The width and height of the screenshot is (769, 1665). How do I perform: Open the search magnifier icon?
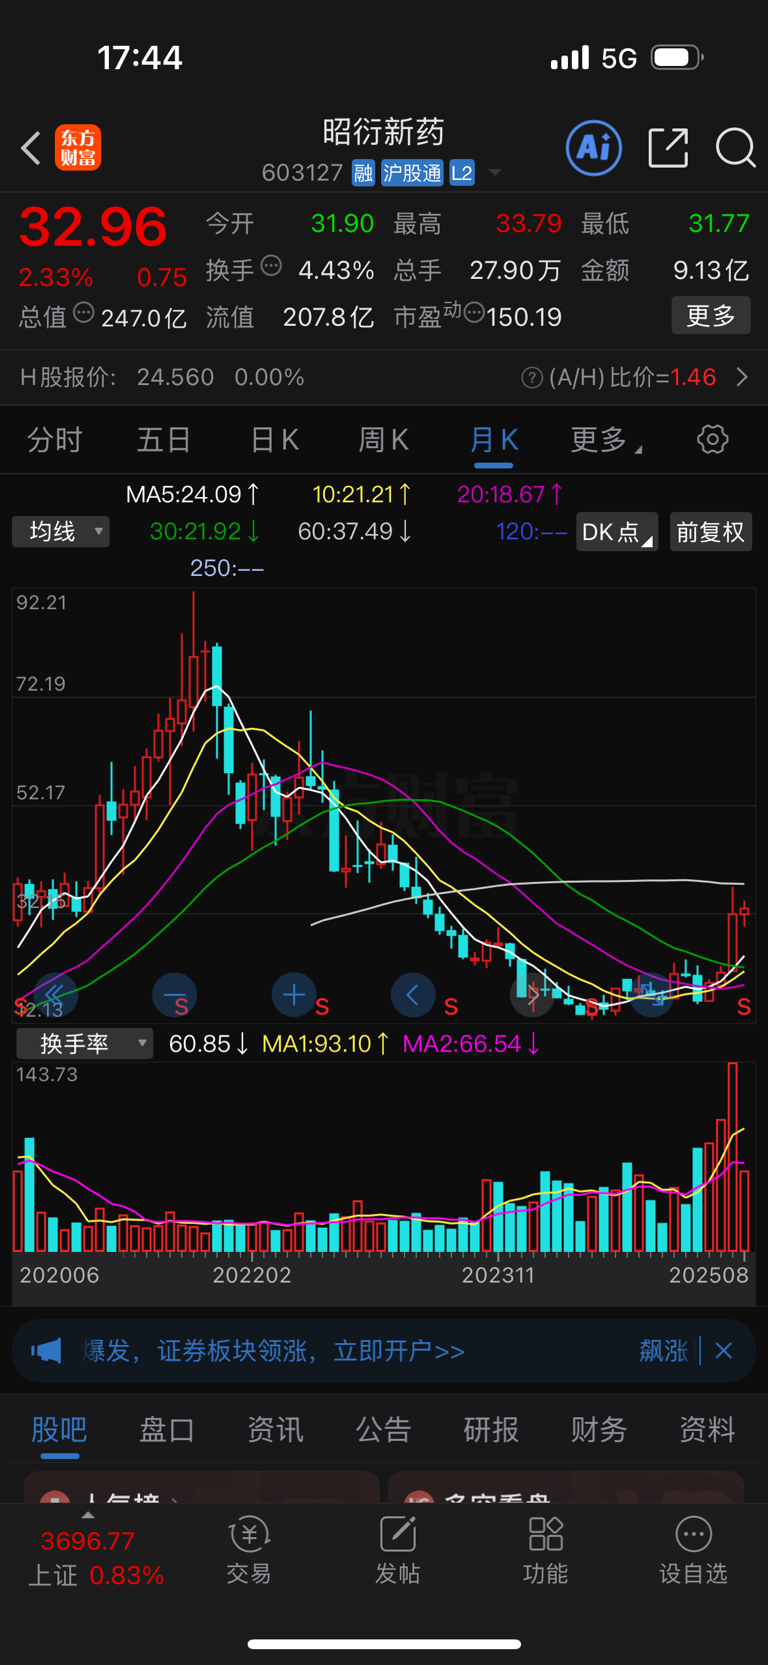[x=735, y=148]
